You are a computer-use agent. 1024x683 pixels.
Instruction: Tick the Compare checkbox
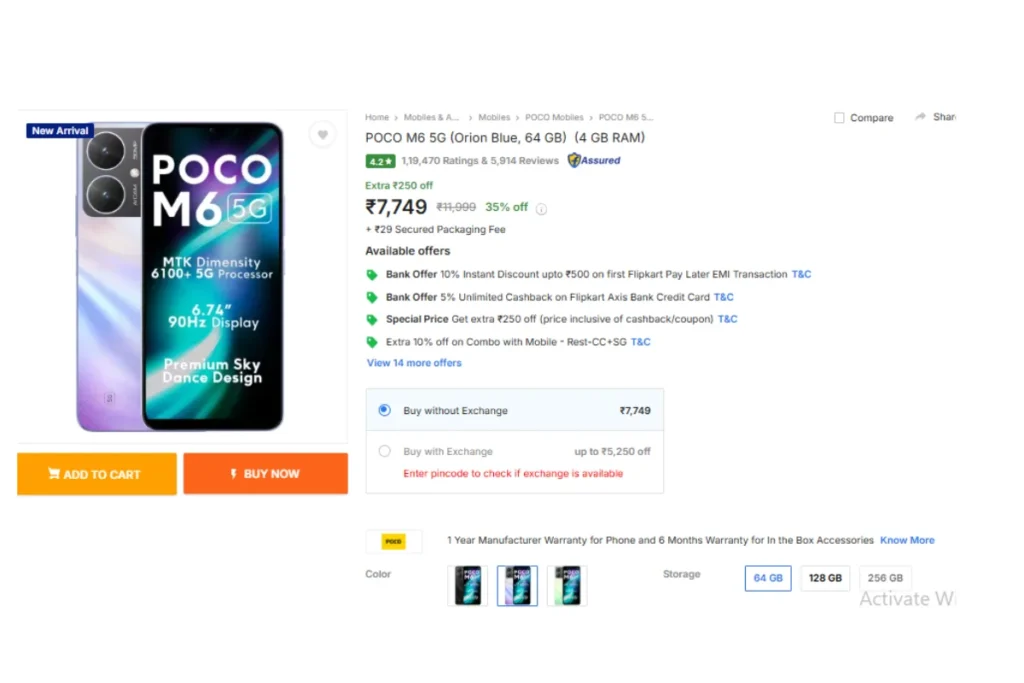[839, 118]
